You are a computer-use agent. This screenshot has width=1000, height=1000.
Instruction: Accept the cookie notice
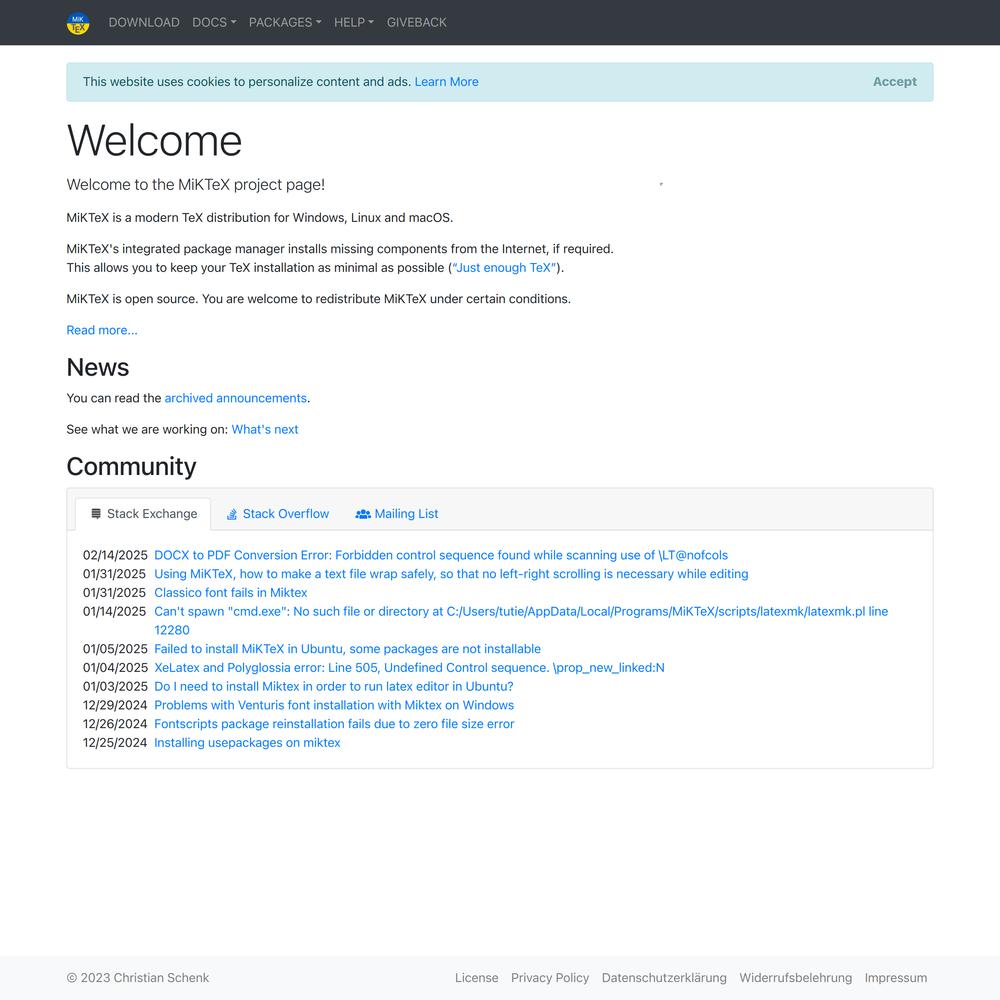pyautogui.click(x=894, y=82)
